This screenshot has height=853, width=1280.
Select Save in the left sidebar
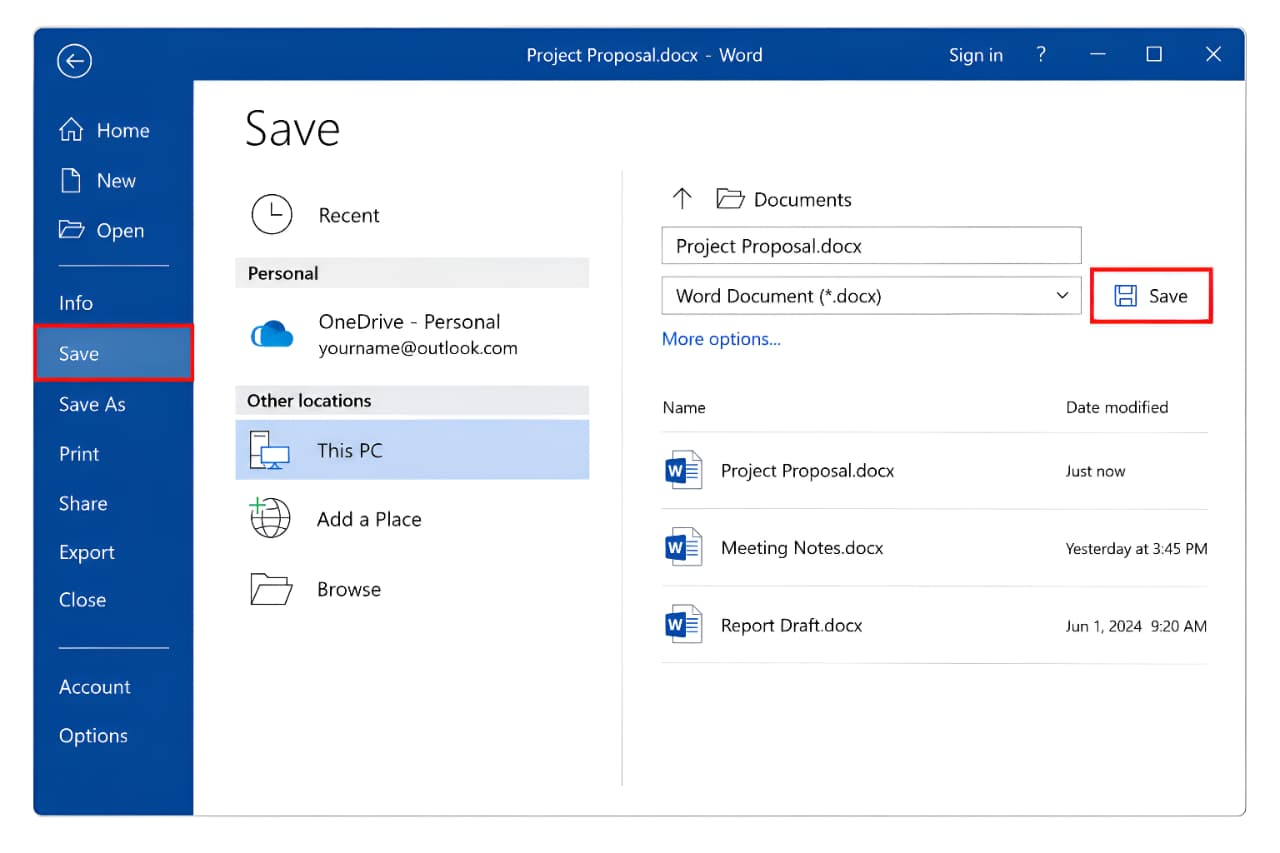point(113,353)
